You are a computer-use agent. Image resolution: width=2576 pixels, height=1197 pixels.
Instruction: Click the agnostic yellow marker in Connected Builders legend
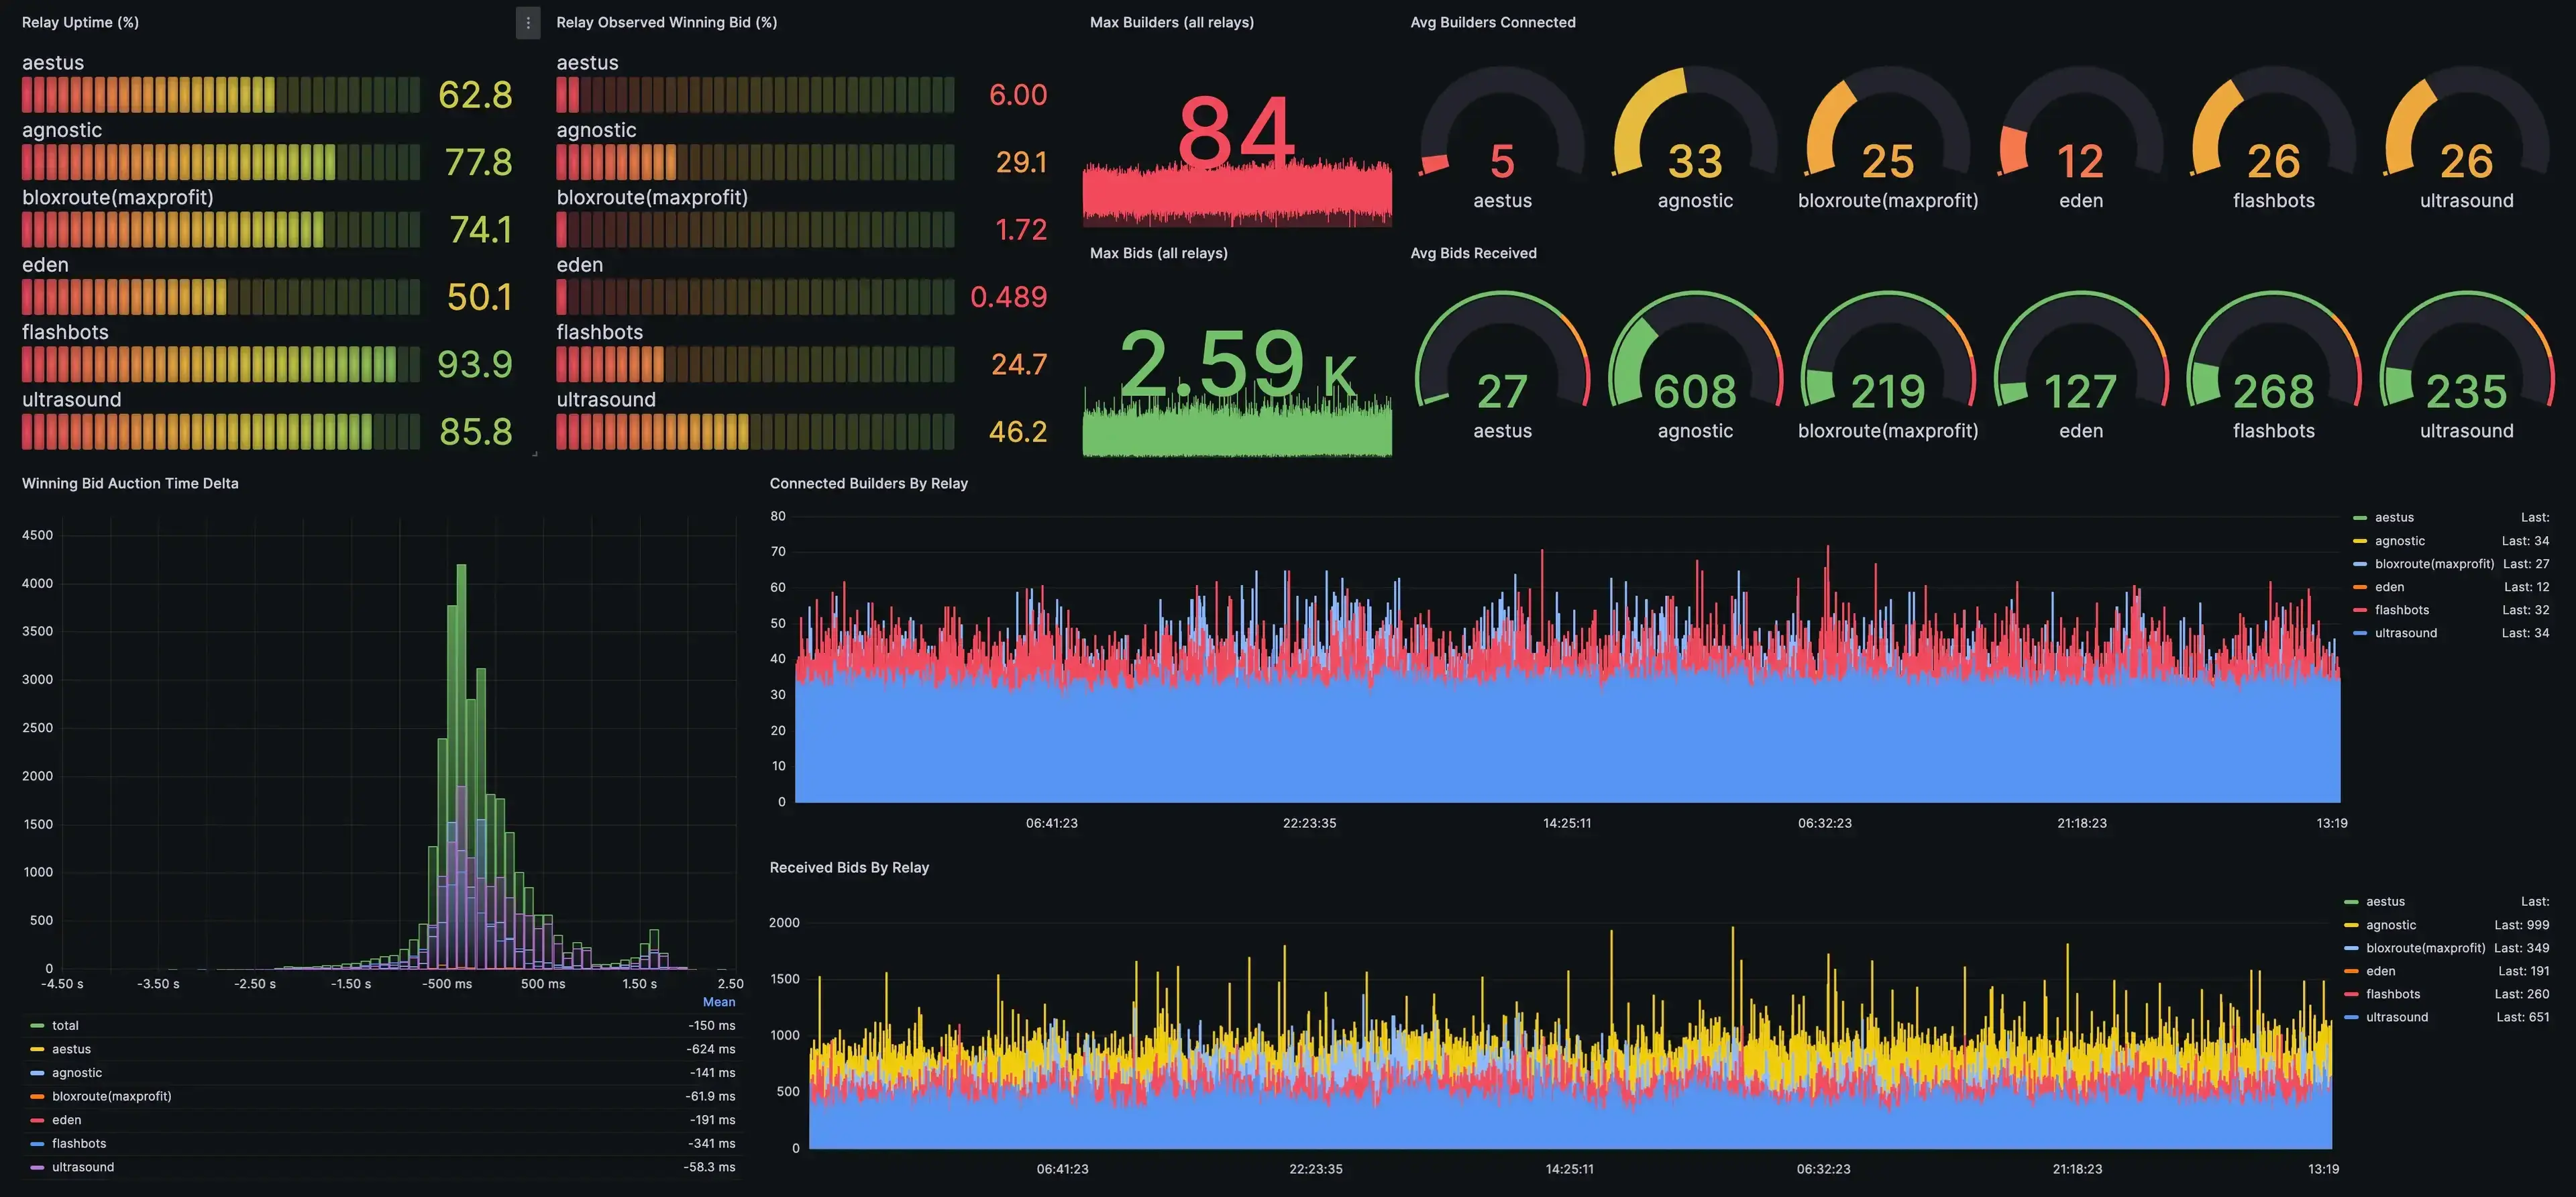click(2360, 541)
